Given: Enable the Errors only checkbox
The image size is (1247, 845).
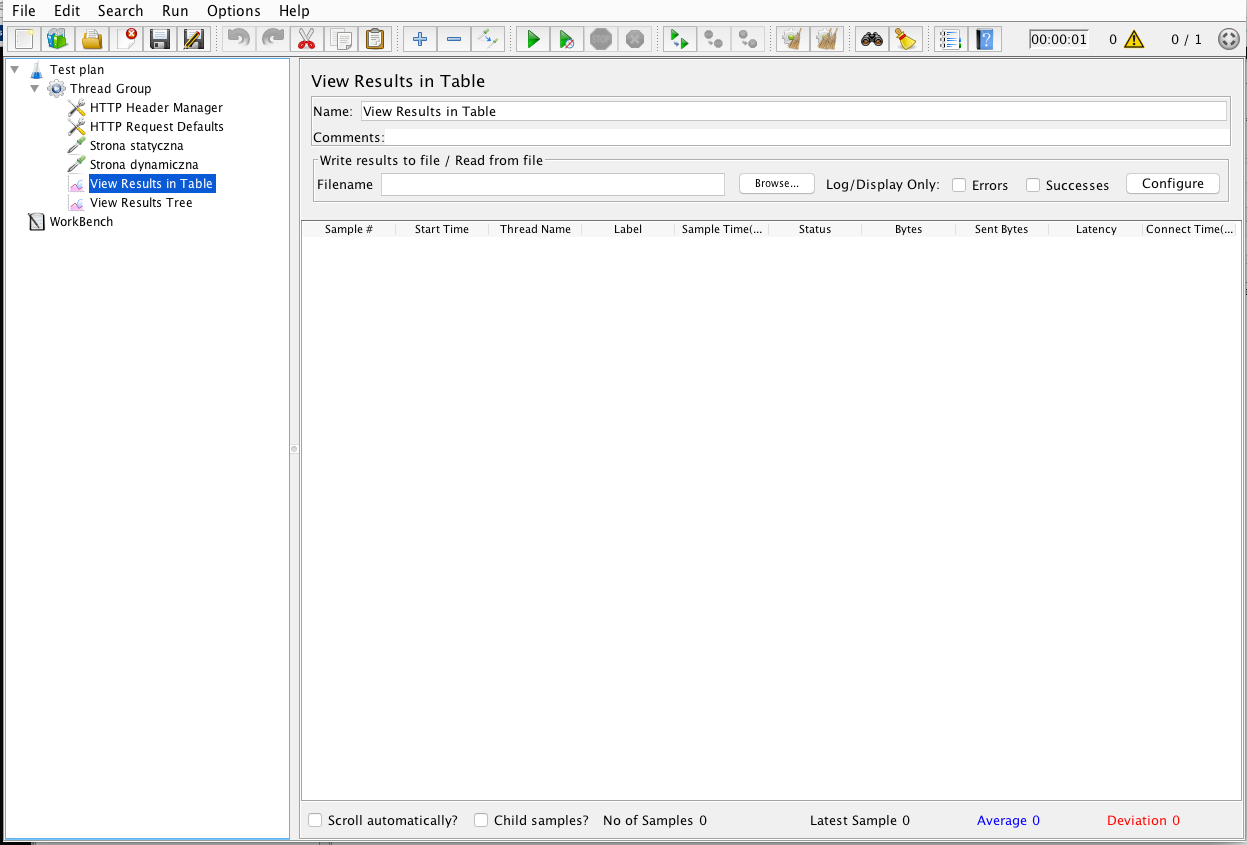Looking at the screenshot, I should (x=959, y=185).
